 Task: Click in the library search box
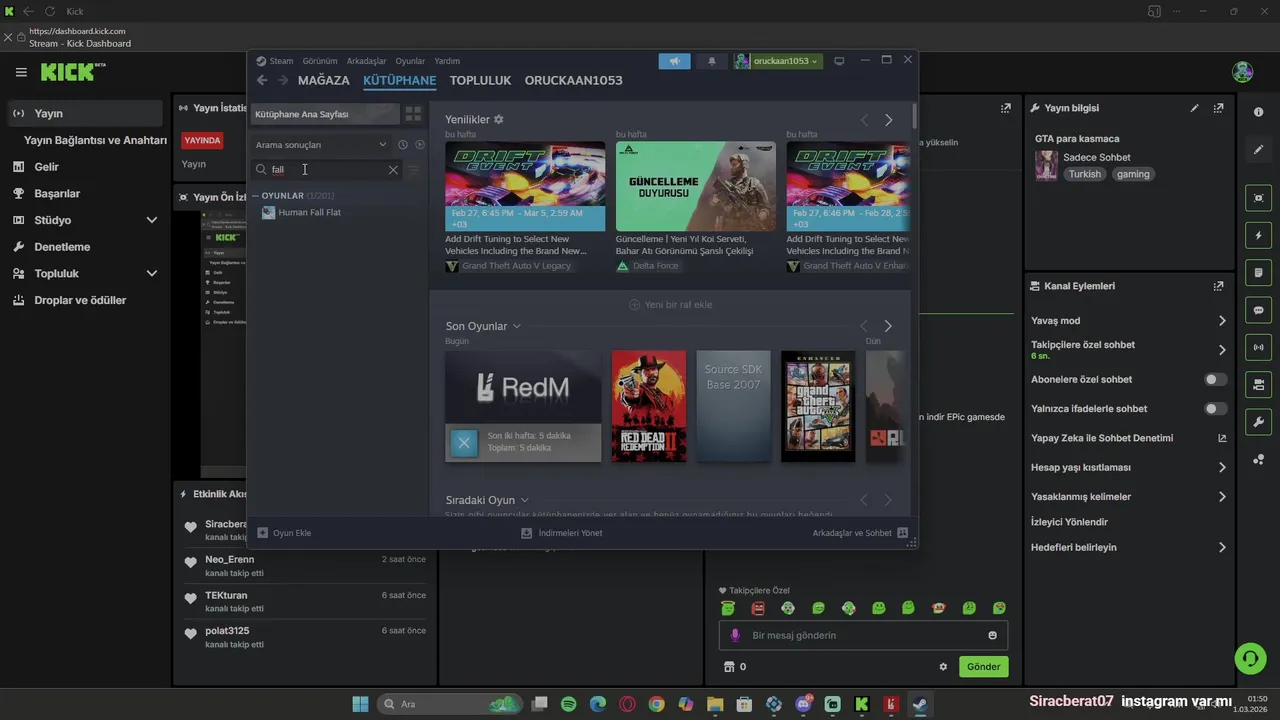point(326,170)
